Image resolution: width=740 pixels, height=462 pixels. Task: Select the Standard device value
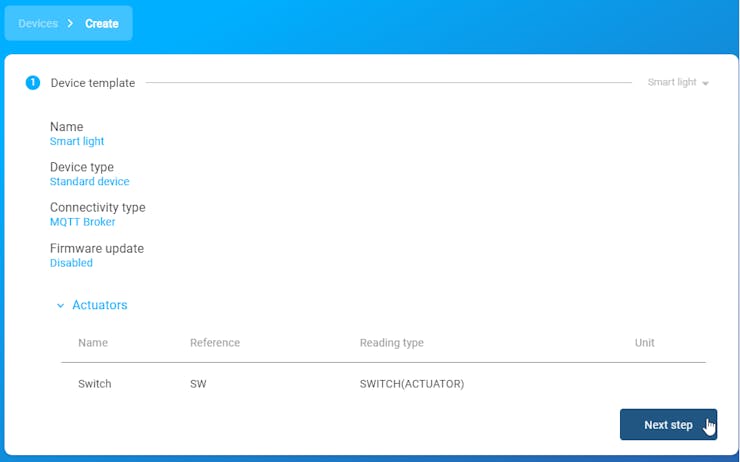pyautogui.click(x=90, y=181)
